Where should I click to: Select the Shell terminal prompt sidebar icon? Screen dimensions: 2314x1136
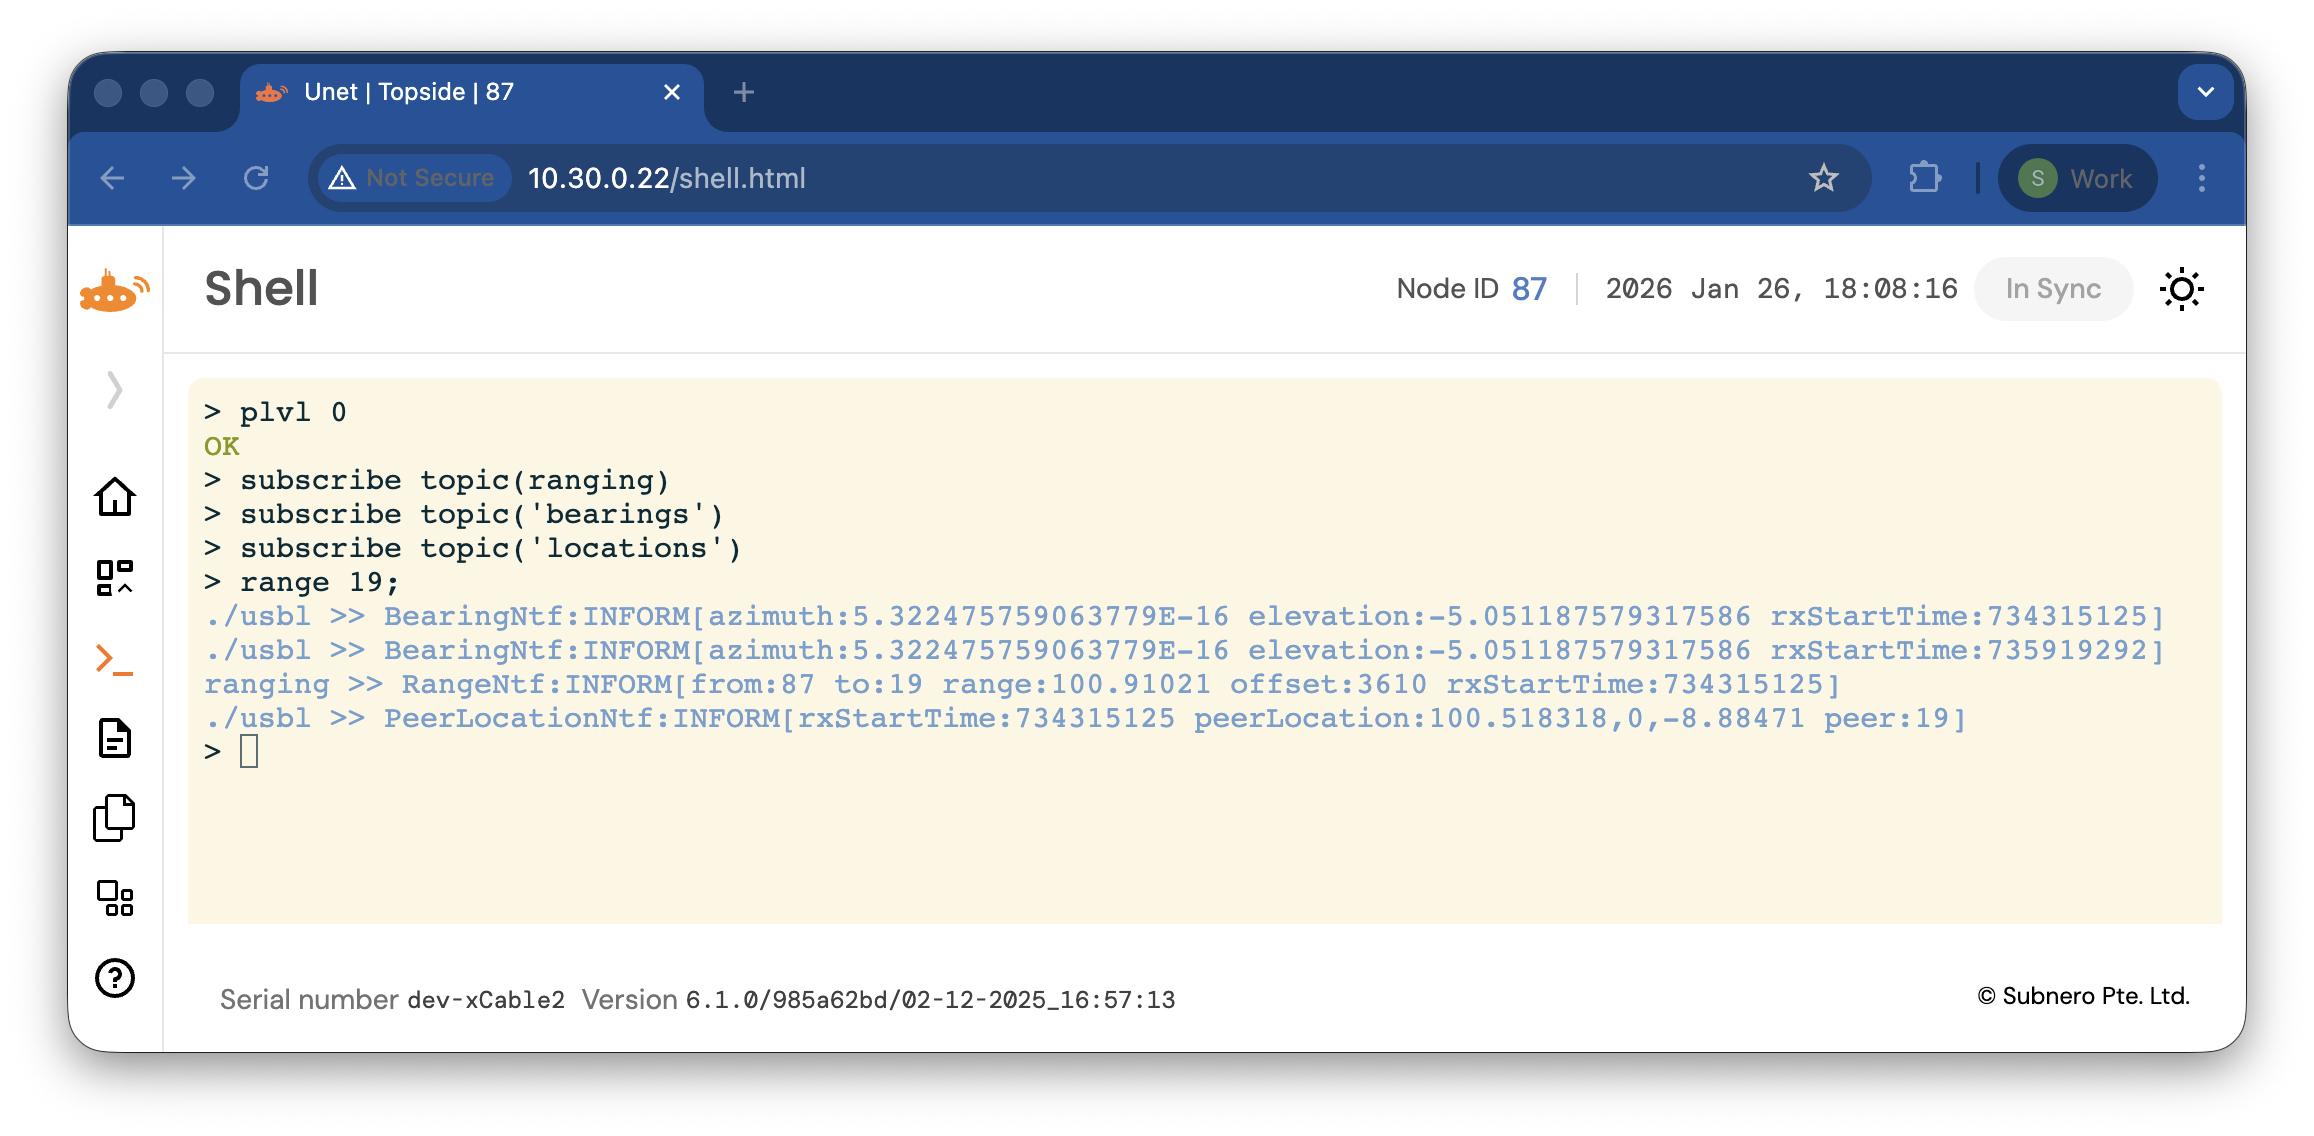click(115, 659)
